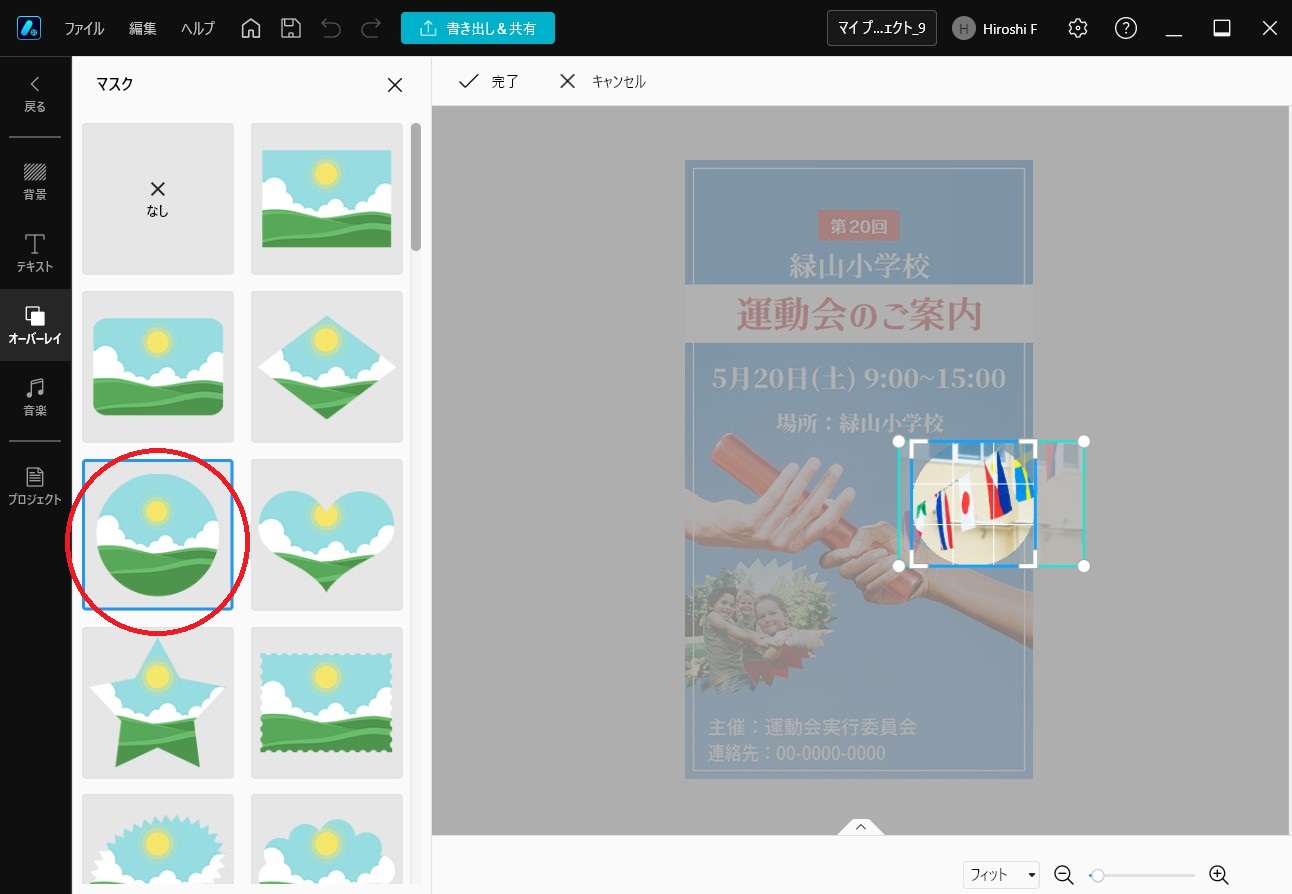This screenshot has height=894, width=1292.
Task: Open settings gear icon
Action: 1077,28
